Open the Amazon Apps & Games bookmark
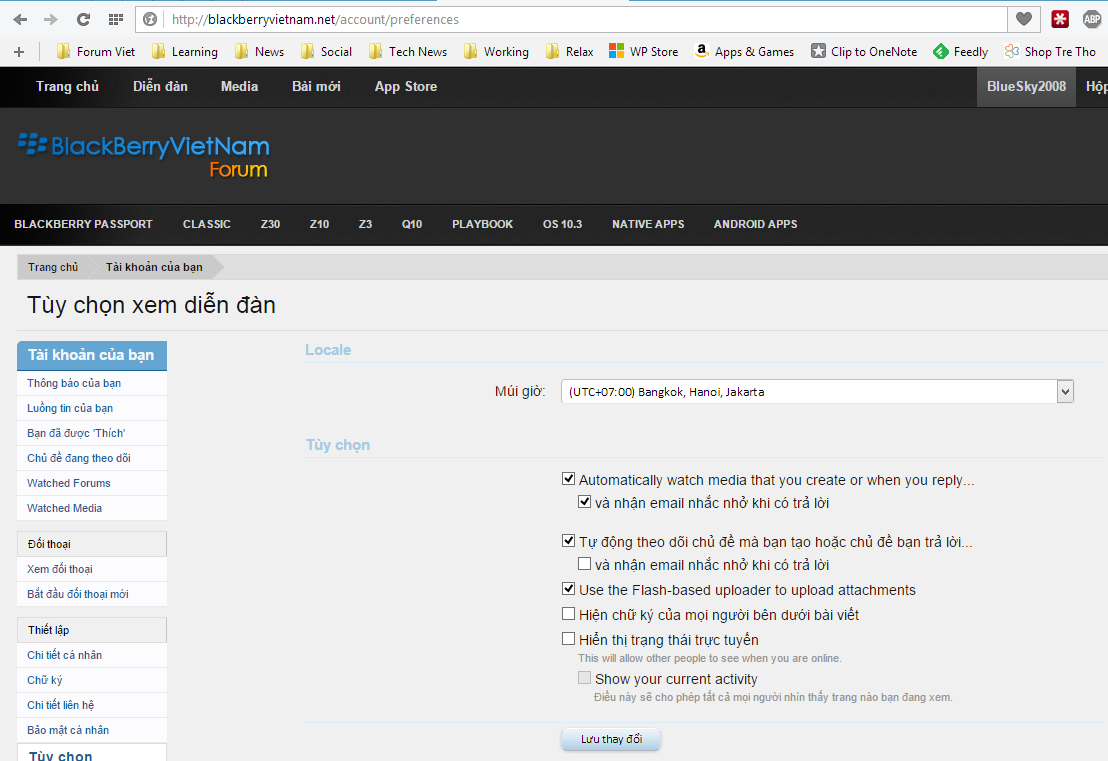 coord(744,52)
